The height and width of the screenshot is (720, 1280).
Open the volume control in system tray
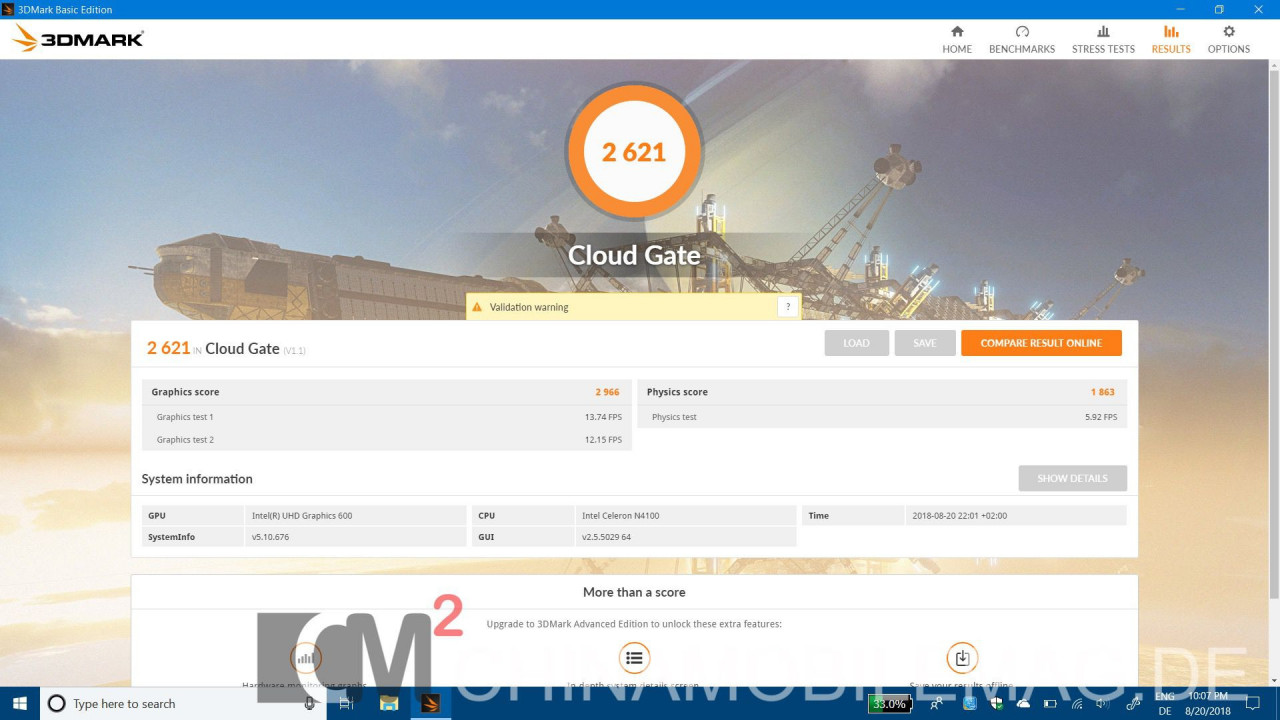[x=1102, y=703]
